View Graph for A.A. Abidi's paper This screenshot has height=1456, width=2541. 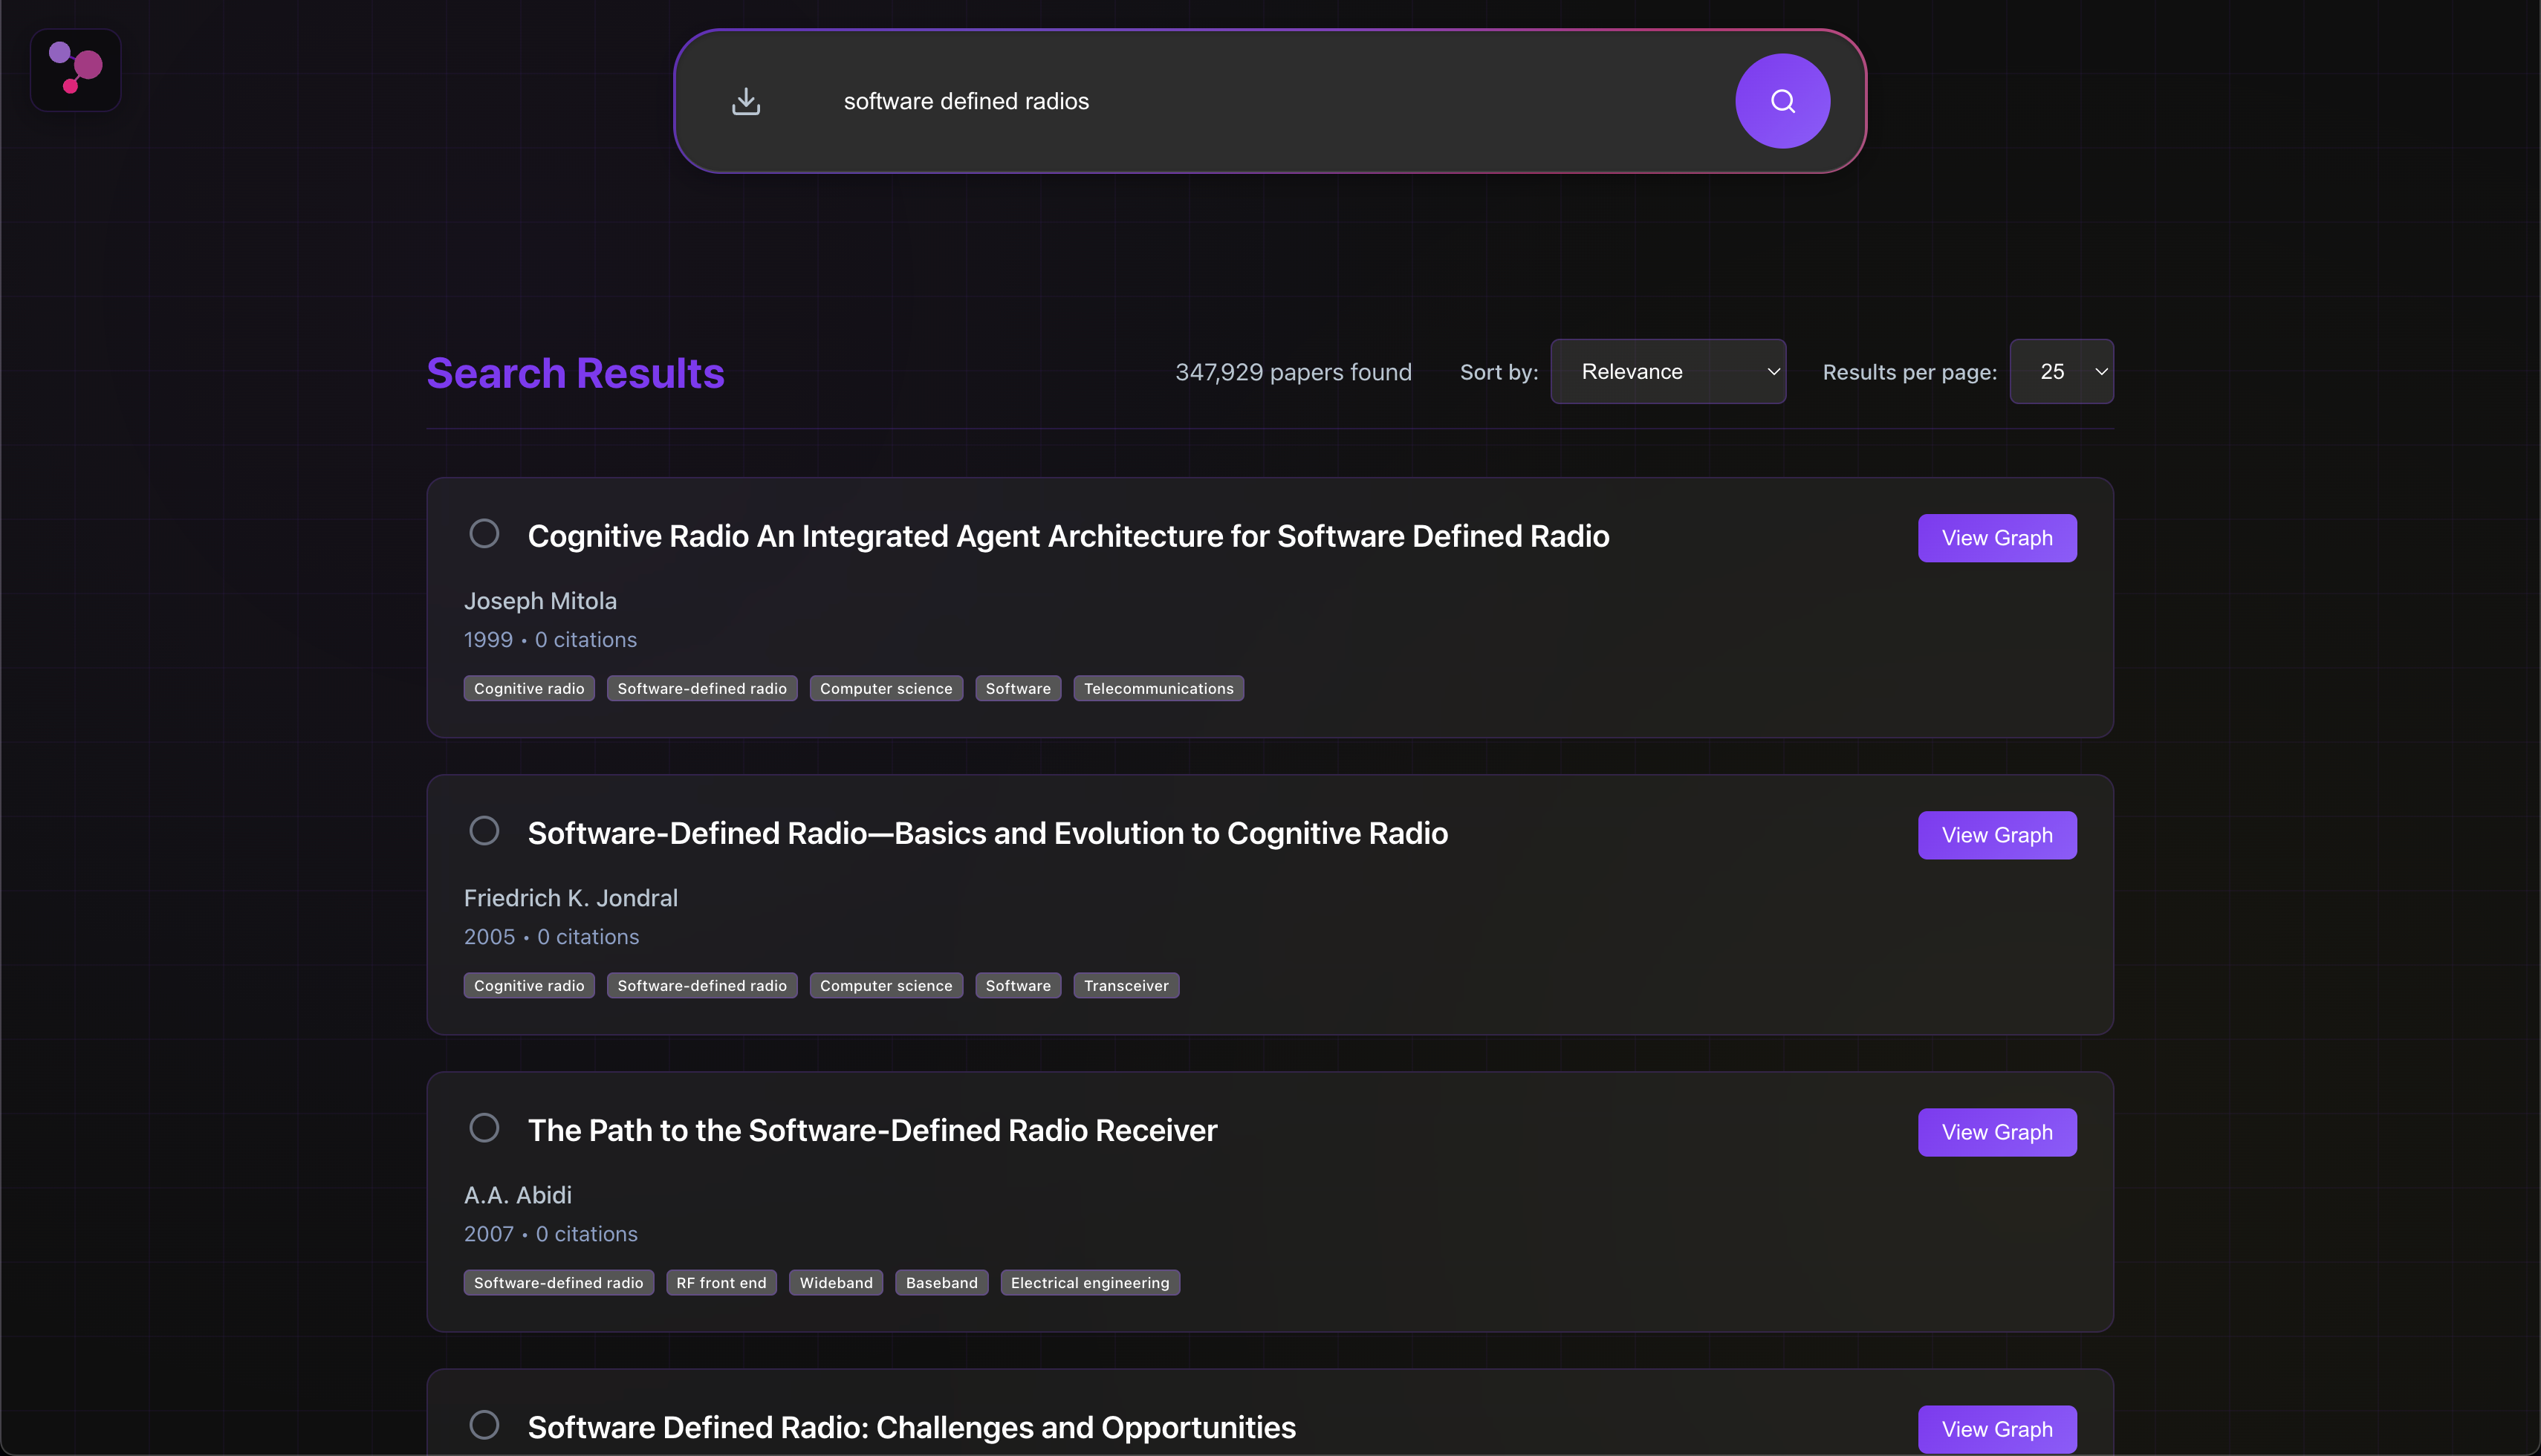1996,1132
